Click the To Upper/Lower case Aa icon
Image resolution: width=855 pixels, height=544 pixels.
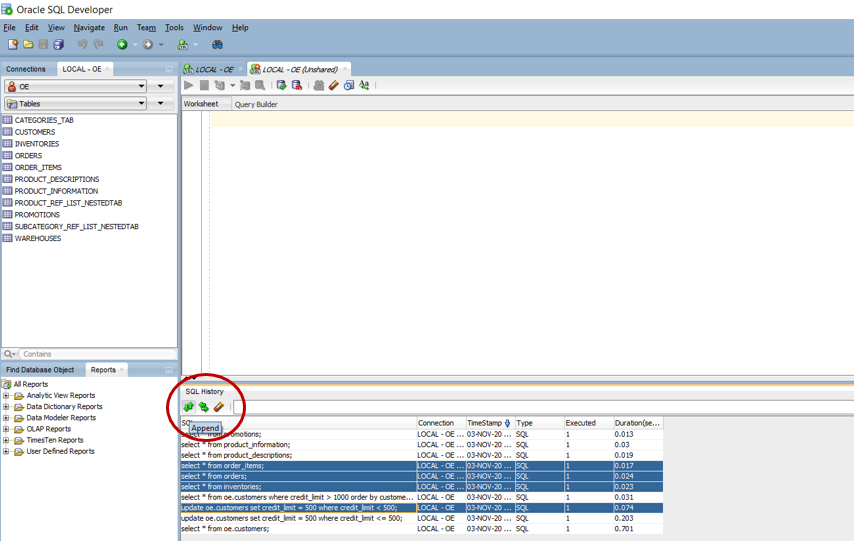point(364,85)
